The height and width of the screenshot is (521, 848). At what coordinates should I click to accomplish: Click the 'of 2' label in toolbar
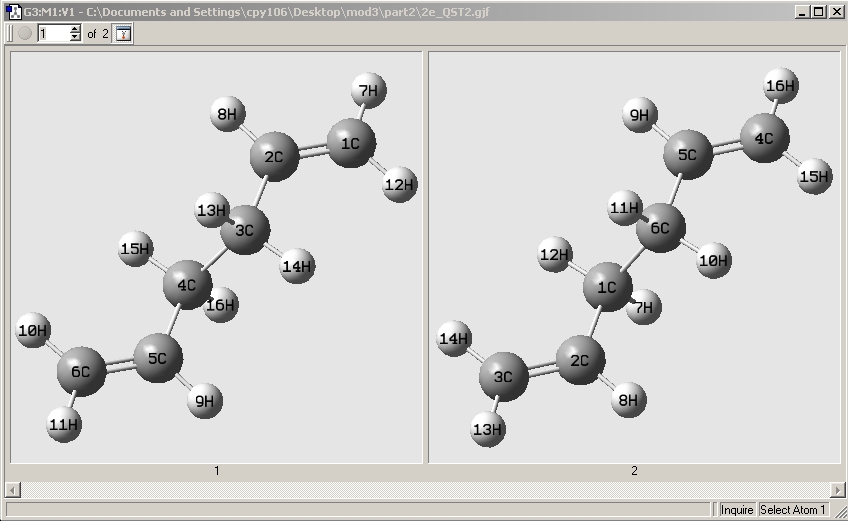(x=98, y=34)
